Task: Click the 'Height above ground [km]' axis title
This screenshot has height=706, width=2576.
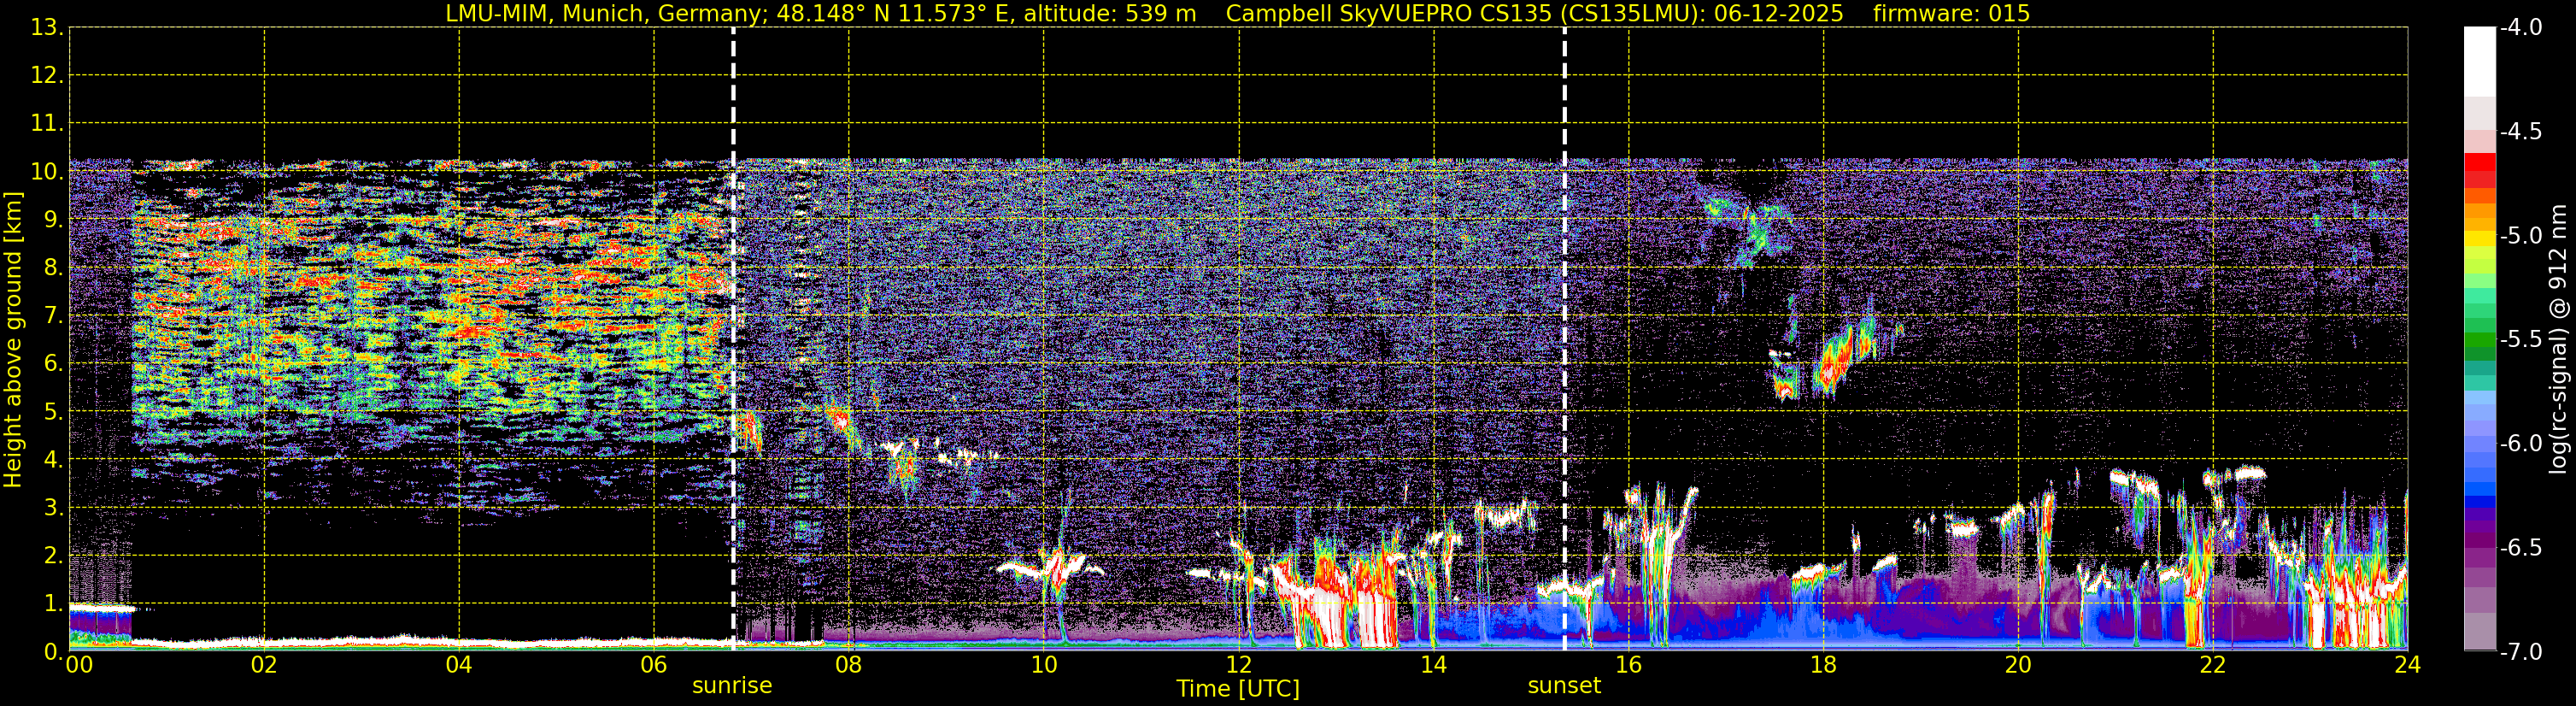Action: (13, 340)
